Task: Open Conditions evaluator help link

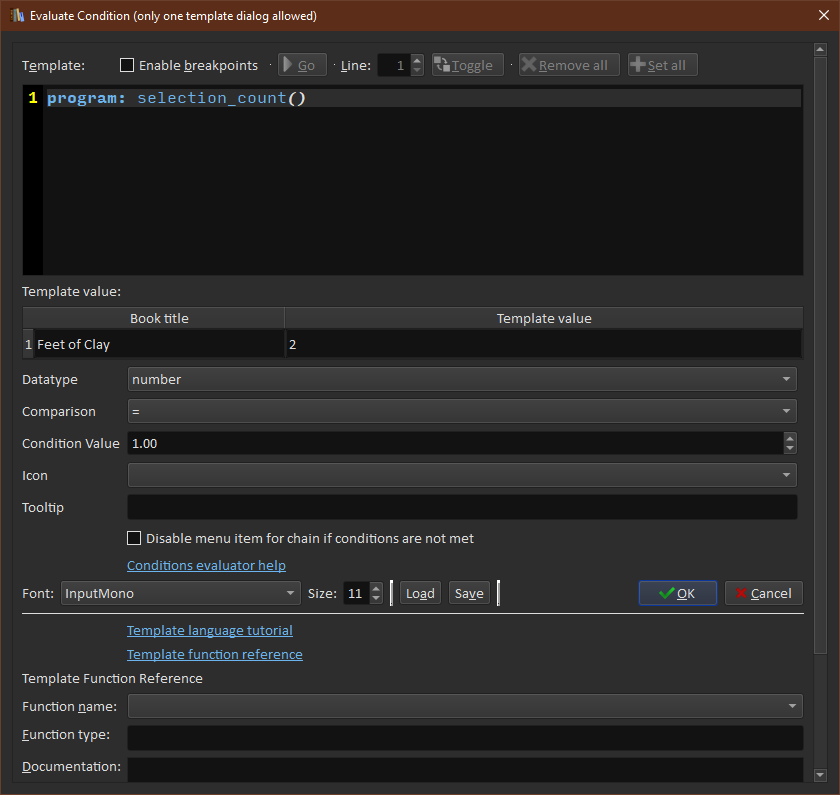Action: 206,565
